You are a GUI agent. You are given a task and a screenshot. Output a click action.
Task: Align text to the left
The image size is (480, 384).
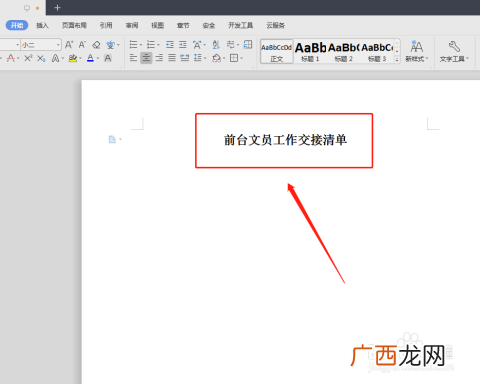tap(133, 58)
